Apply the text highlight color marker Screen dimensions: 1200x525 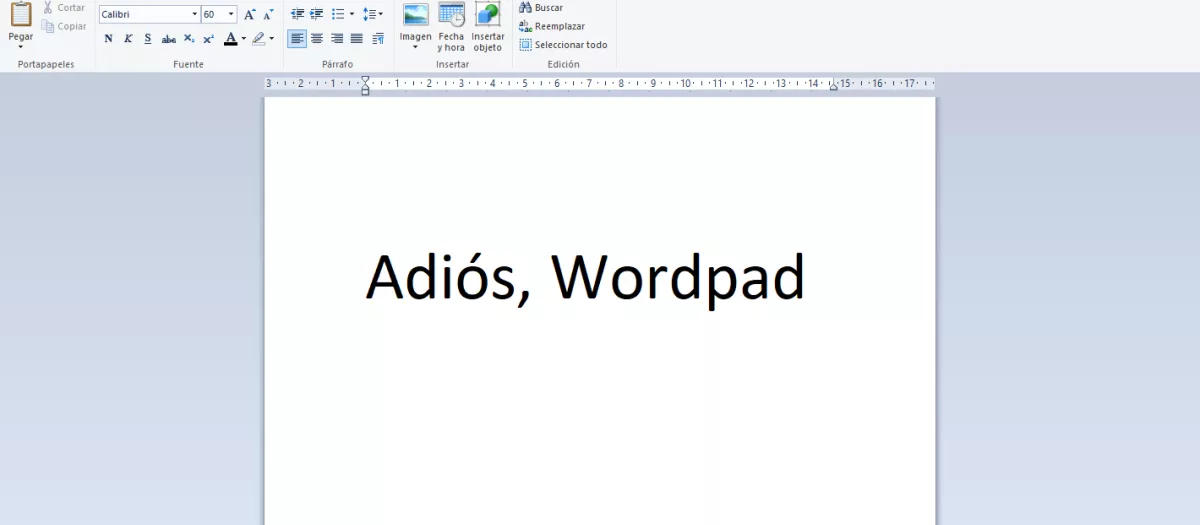[259, 39]
